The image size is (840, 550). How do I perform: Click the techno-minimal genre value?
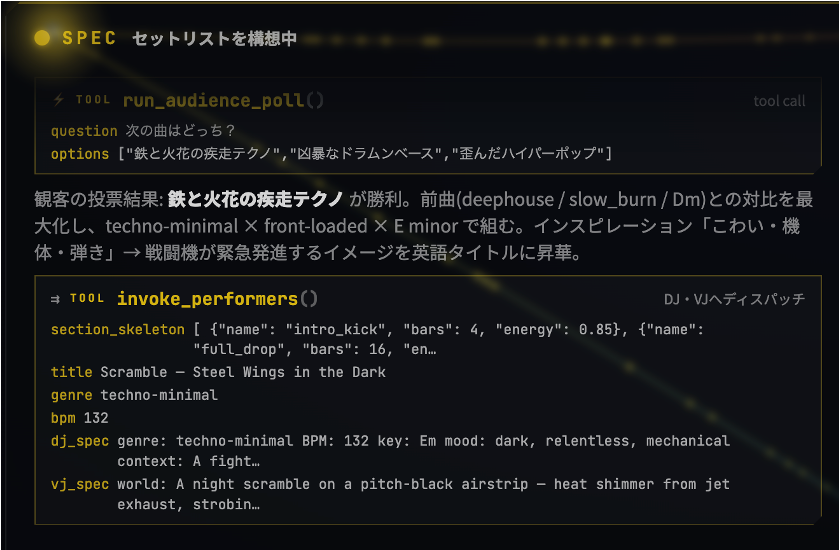pyautogui.click(x=159, y=395)
